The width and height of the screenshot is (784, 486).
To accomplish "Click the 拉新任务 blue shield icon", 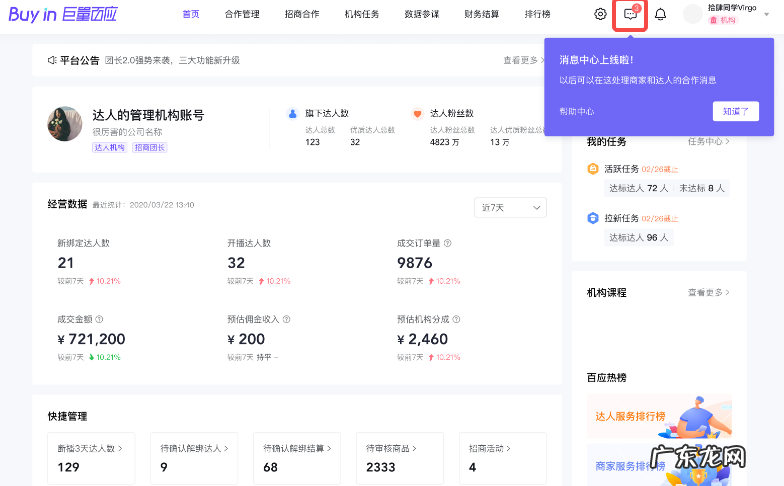I will [592, 218].
